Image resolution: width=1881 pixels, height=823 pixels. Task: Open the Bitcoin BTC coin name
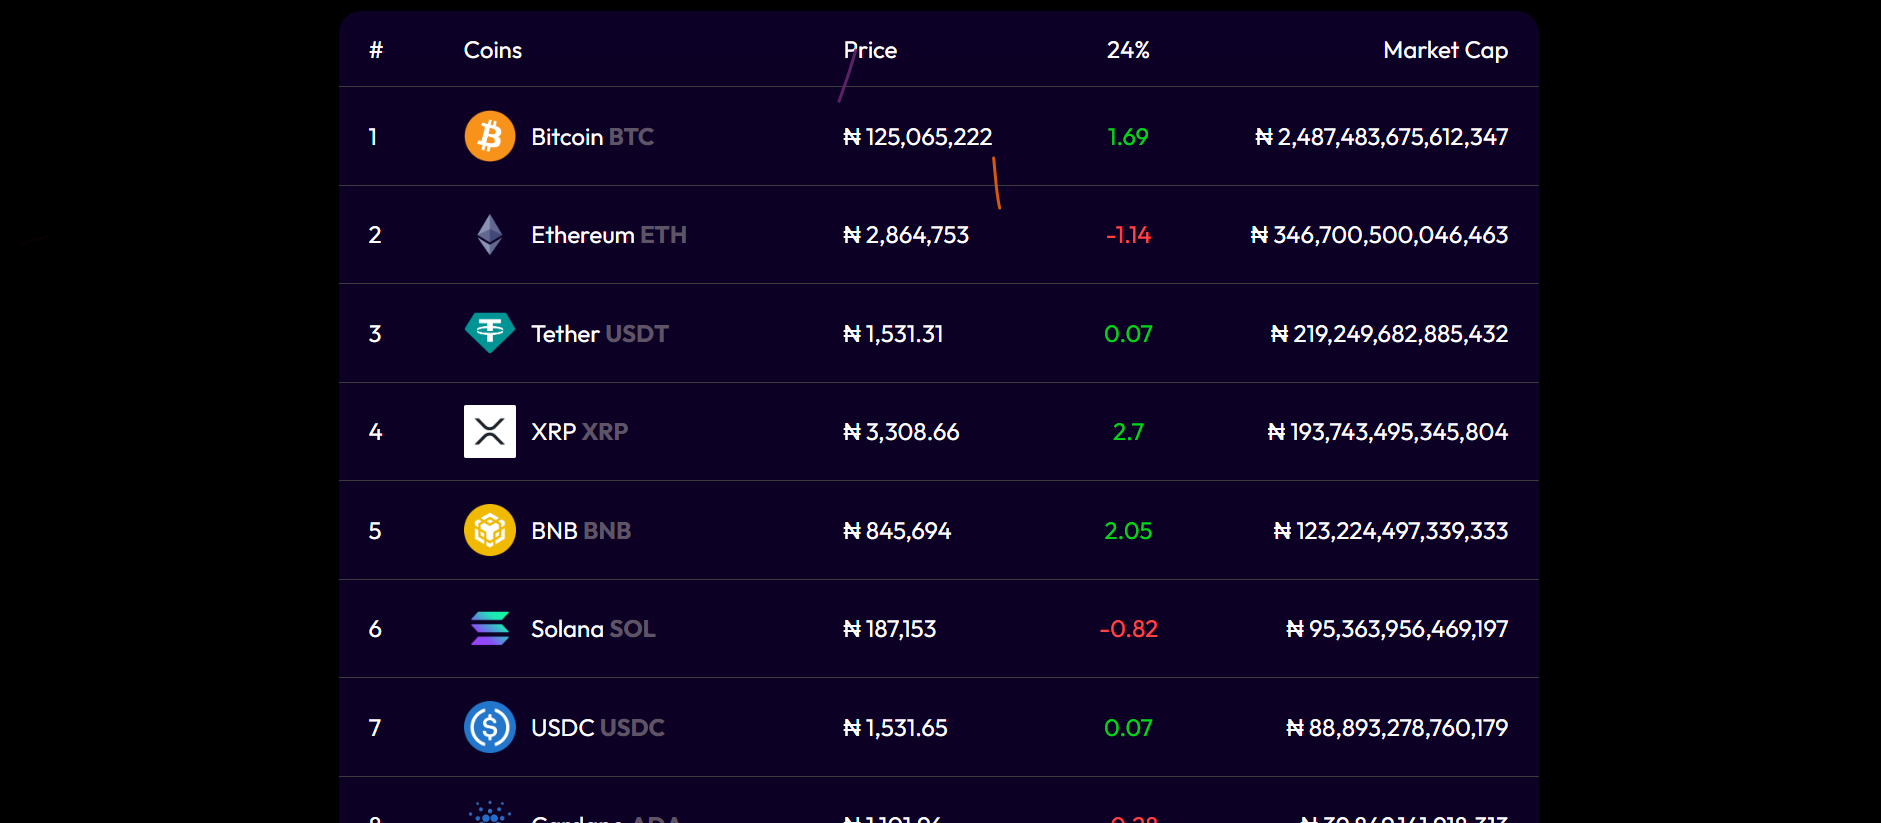point(592,137)
